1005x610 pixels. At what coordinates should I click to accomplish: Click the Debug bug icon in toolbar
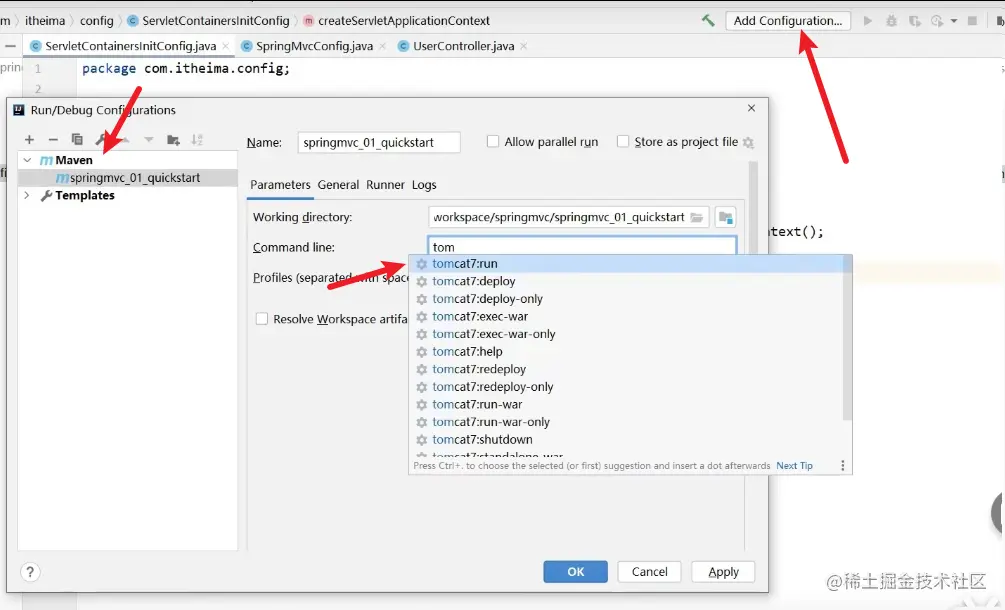coord(891,21)
